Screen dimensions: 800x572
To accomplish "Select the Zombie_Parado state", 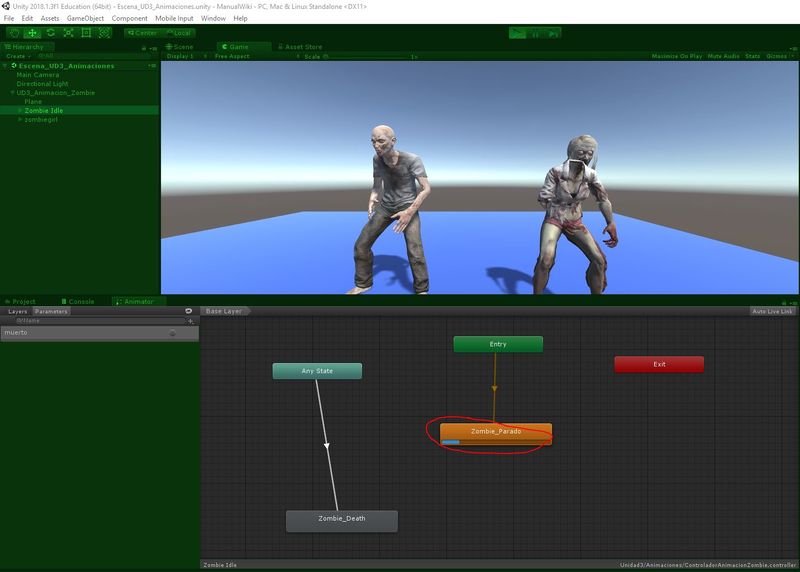I will point(496,434).
